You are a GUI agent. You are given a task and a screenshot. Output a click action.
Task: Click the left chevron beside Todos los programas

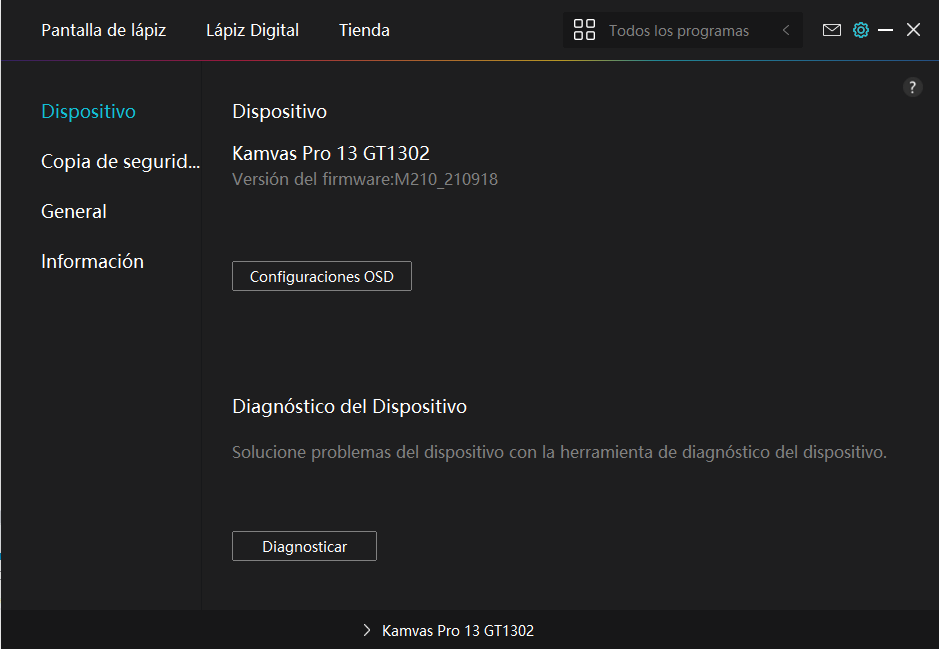786,30
